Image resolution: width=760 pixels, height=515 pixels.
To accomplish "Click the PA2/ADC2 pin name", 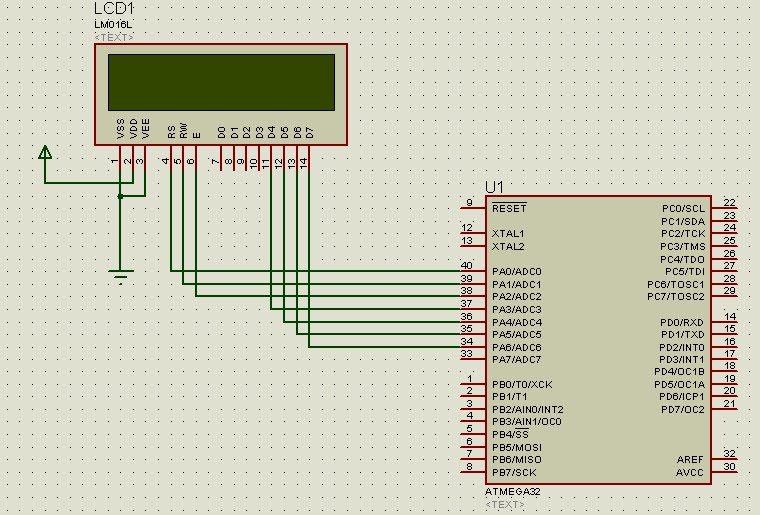I will click(517, 297).
